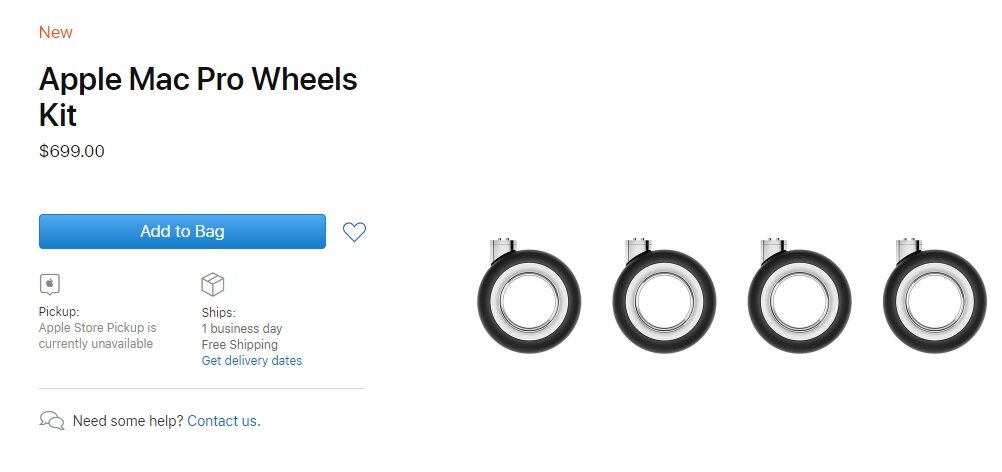1002x472 pixels.
Task: Select the third wheel product image
Action: (x=799, y=296)
